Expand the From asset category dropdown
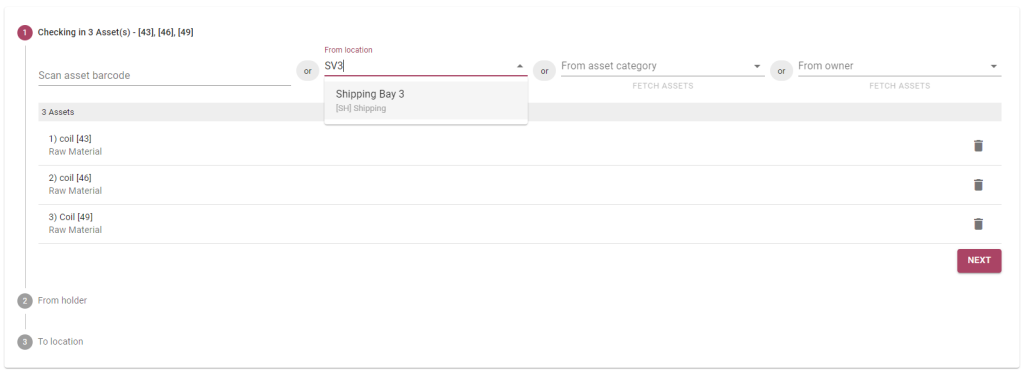Image resolution: width=1024 pixels, height=387 pixels. coord(757,66)
